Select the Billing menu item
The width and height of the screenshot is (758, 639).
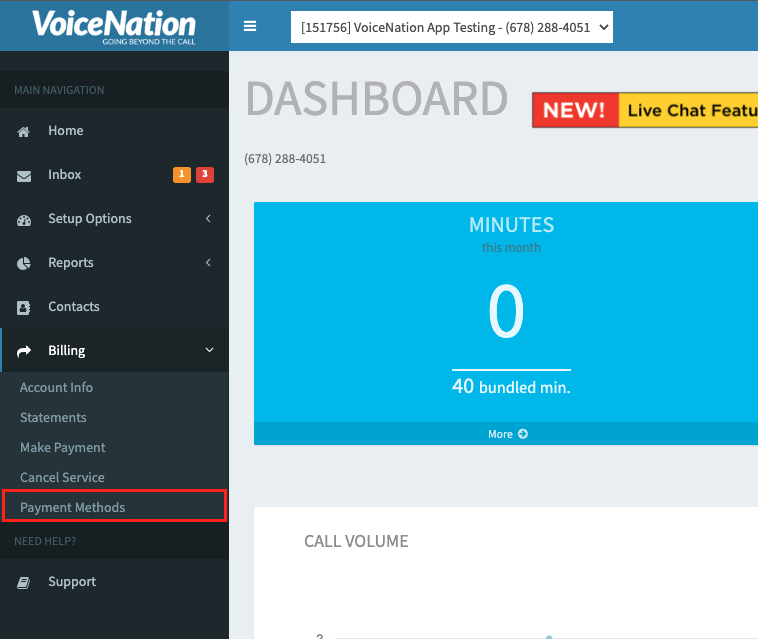click(115, 350)
